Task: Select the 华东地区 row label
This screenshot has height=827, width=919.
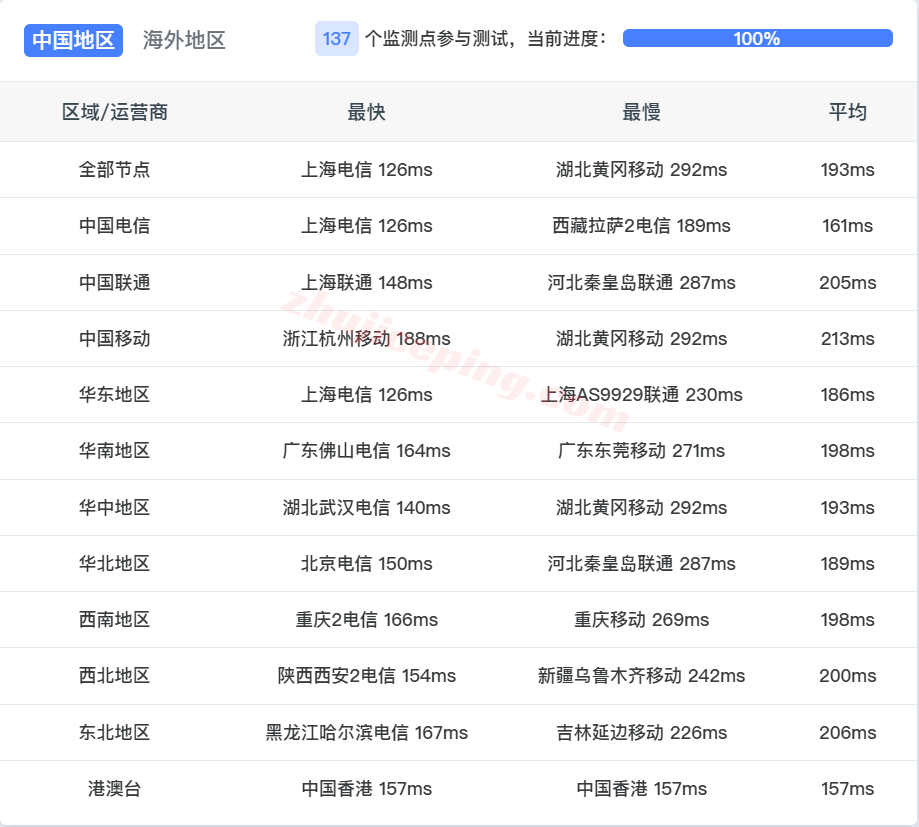Action: pos(114,394)
